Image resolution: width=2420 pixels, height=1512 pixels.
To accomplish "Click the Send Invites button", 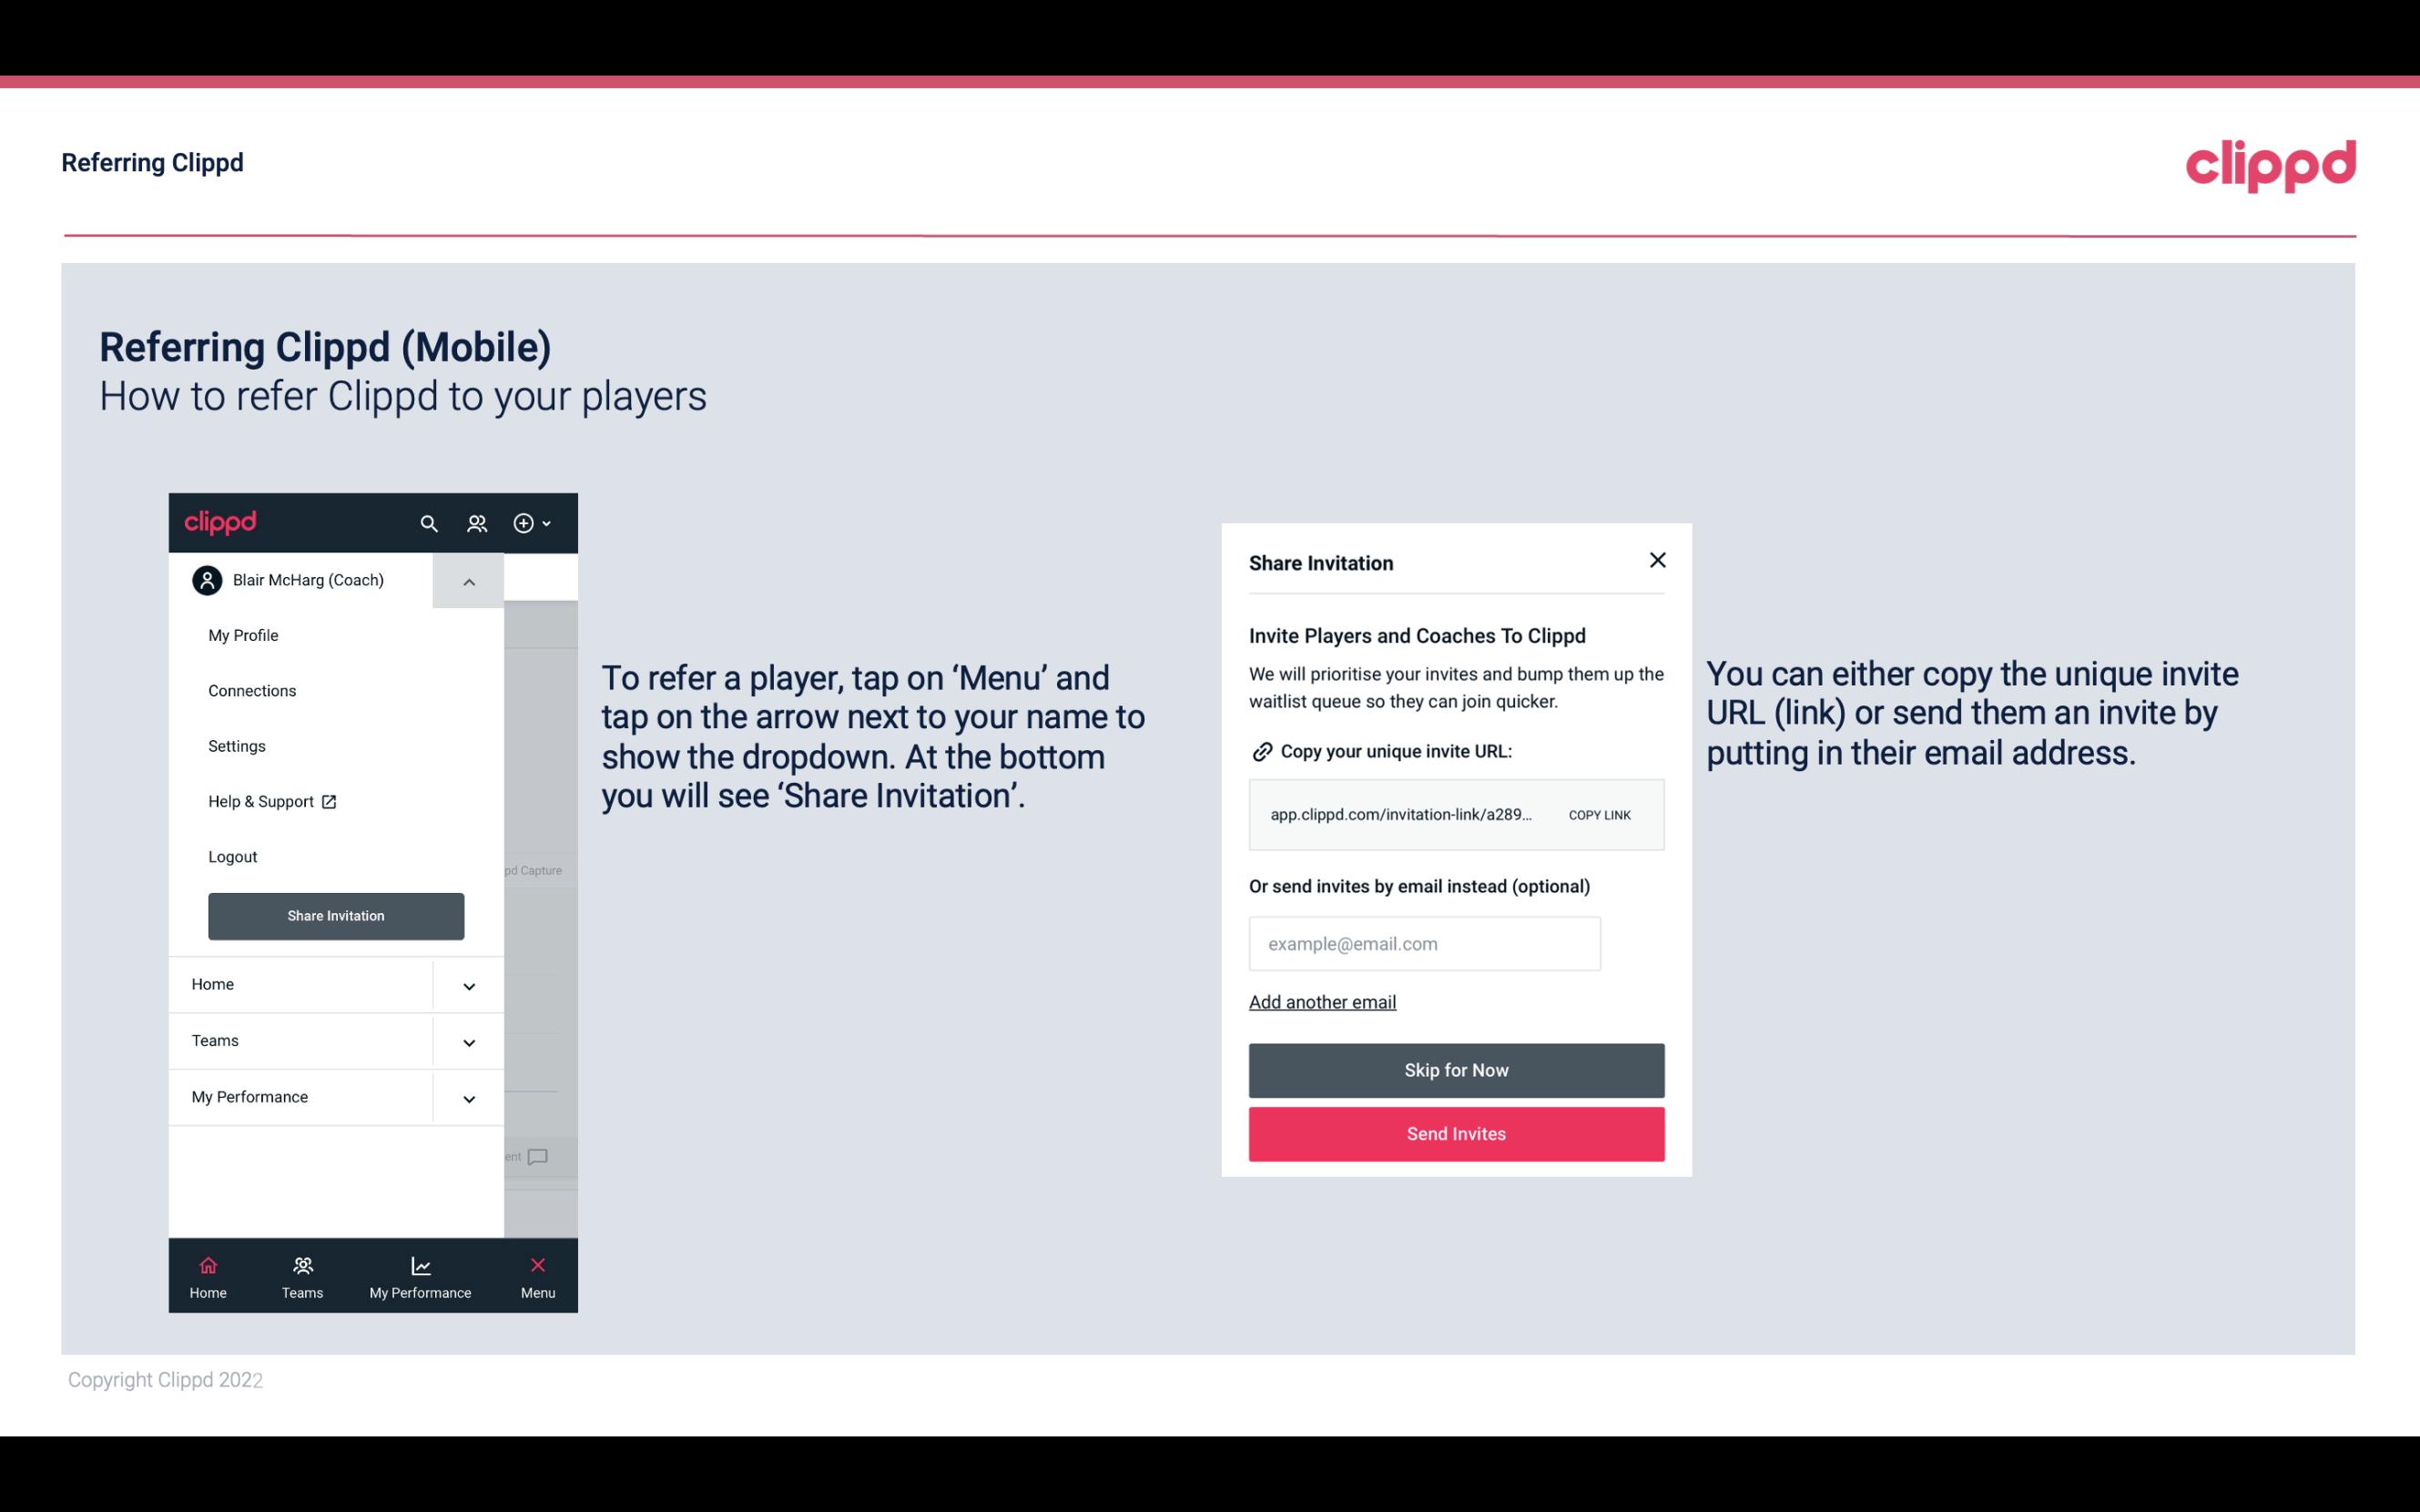I will 1457,1134.
